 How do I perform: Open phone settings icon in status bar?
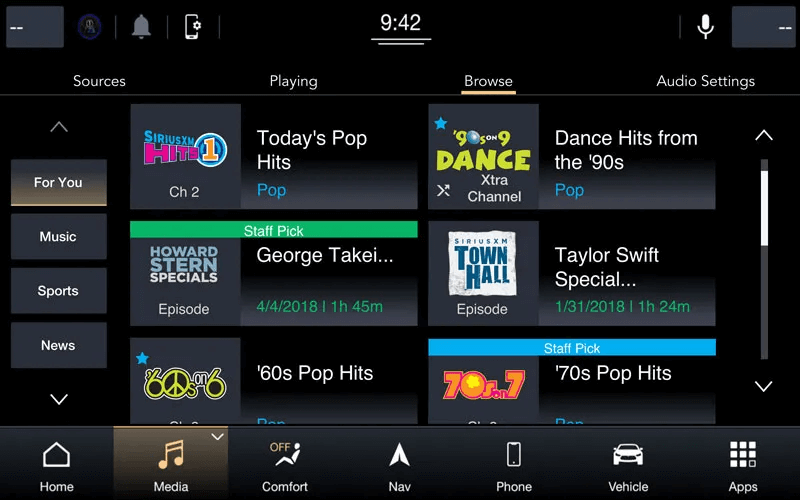coord(193,27)
